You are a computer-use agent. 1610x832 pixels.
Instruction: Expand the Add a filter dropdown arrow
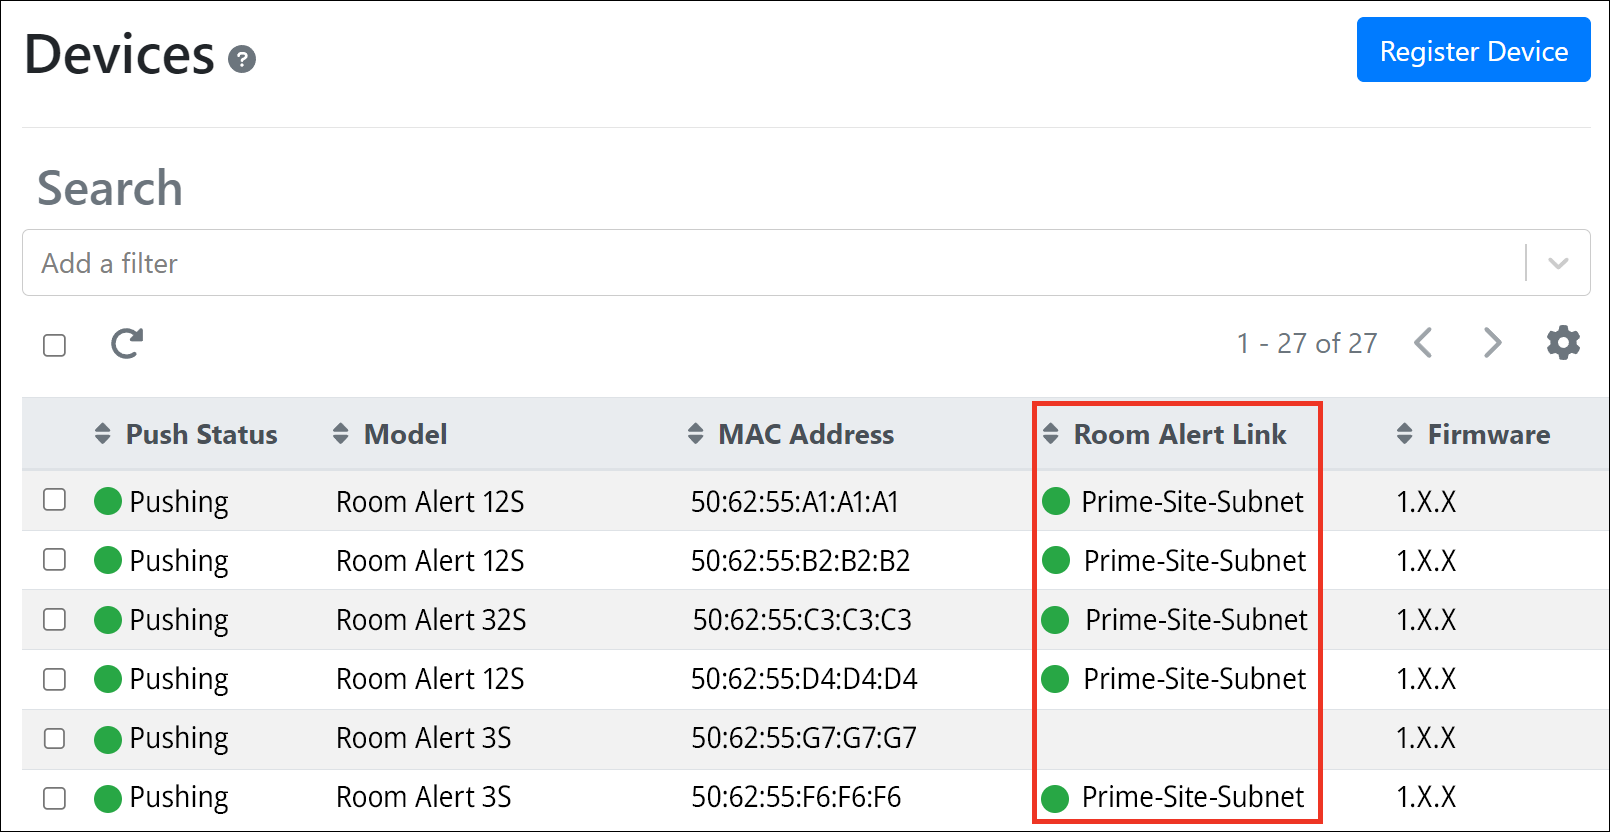coord(1557,263)
